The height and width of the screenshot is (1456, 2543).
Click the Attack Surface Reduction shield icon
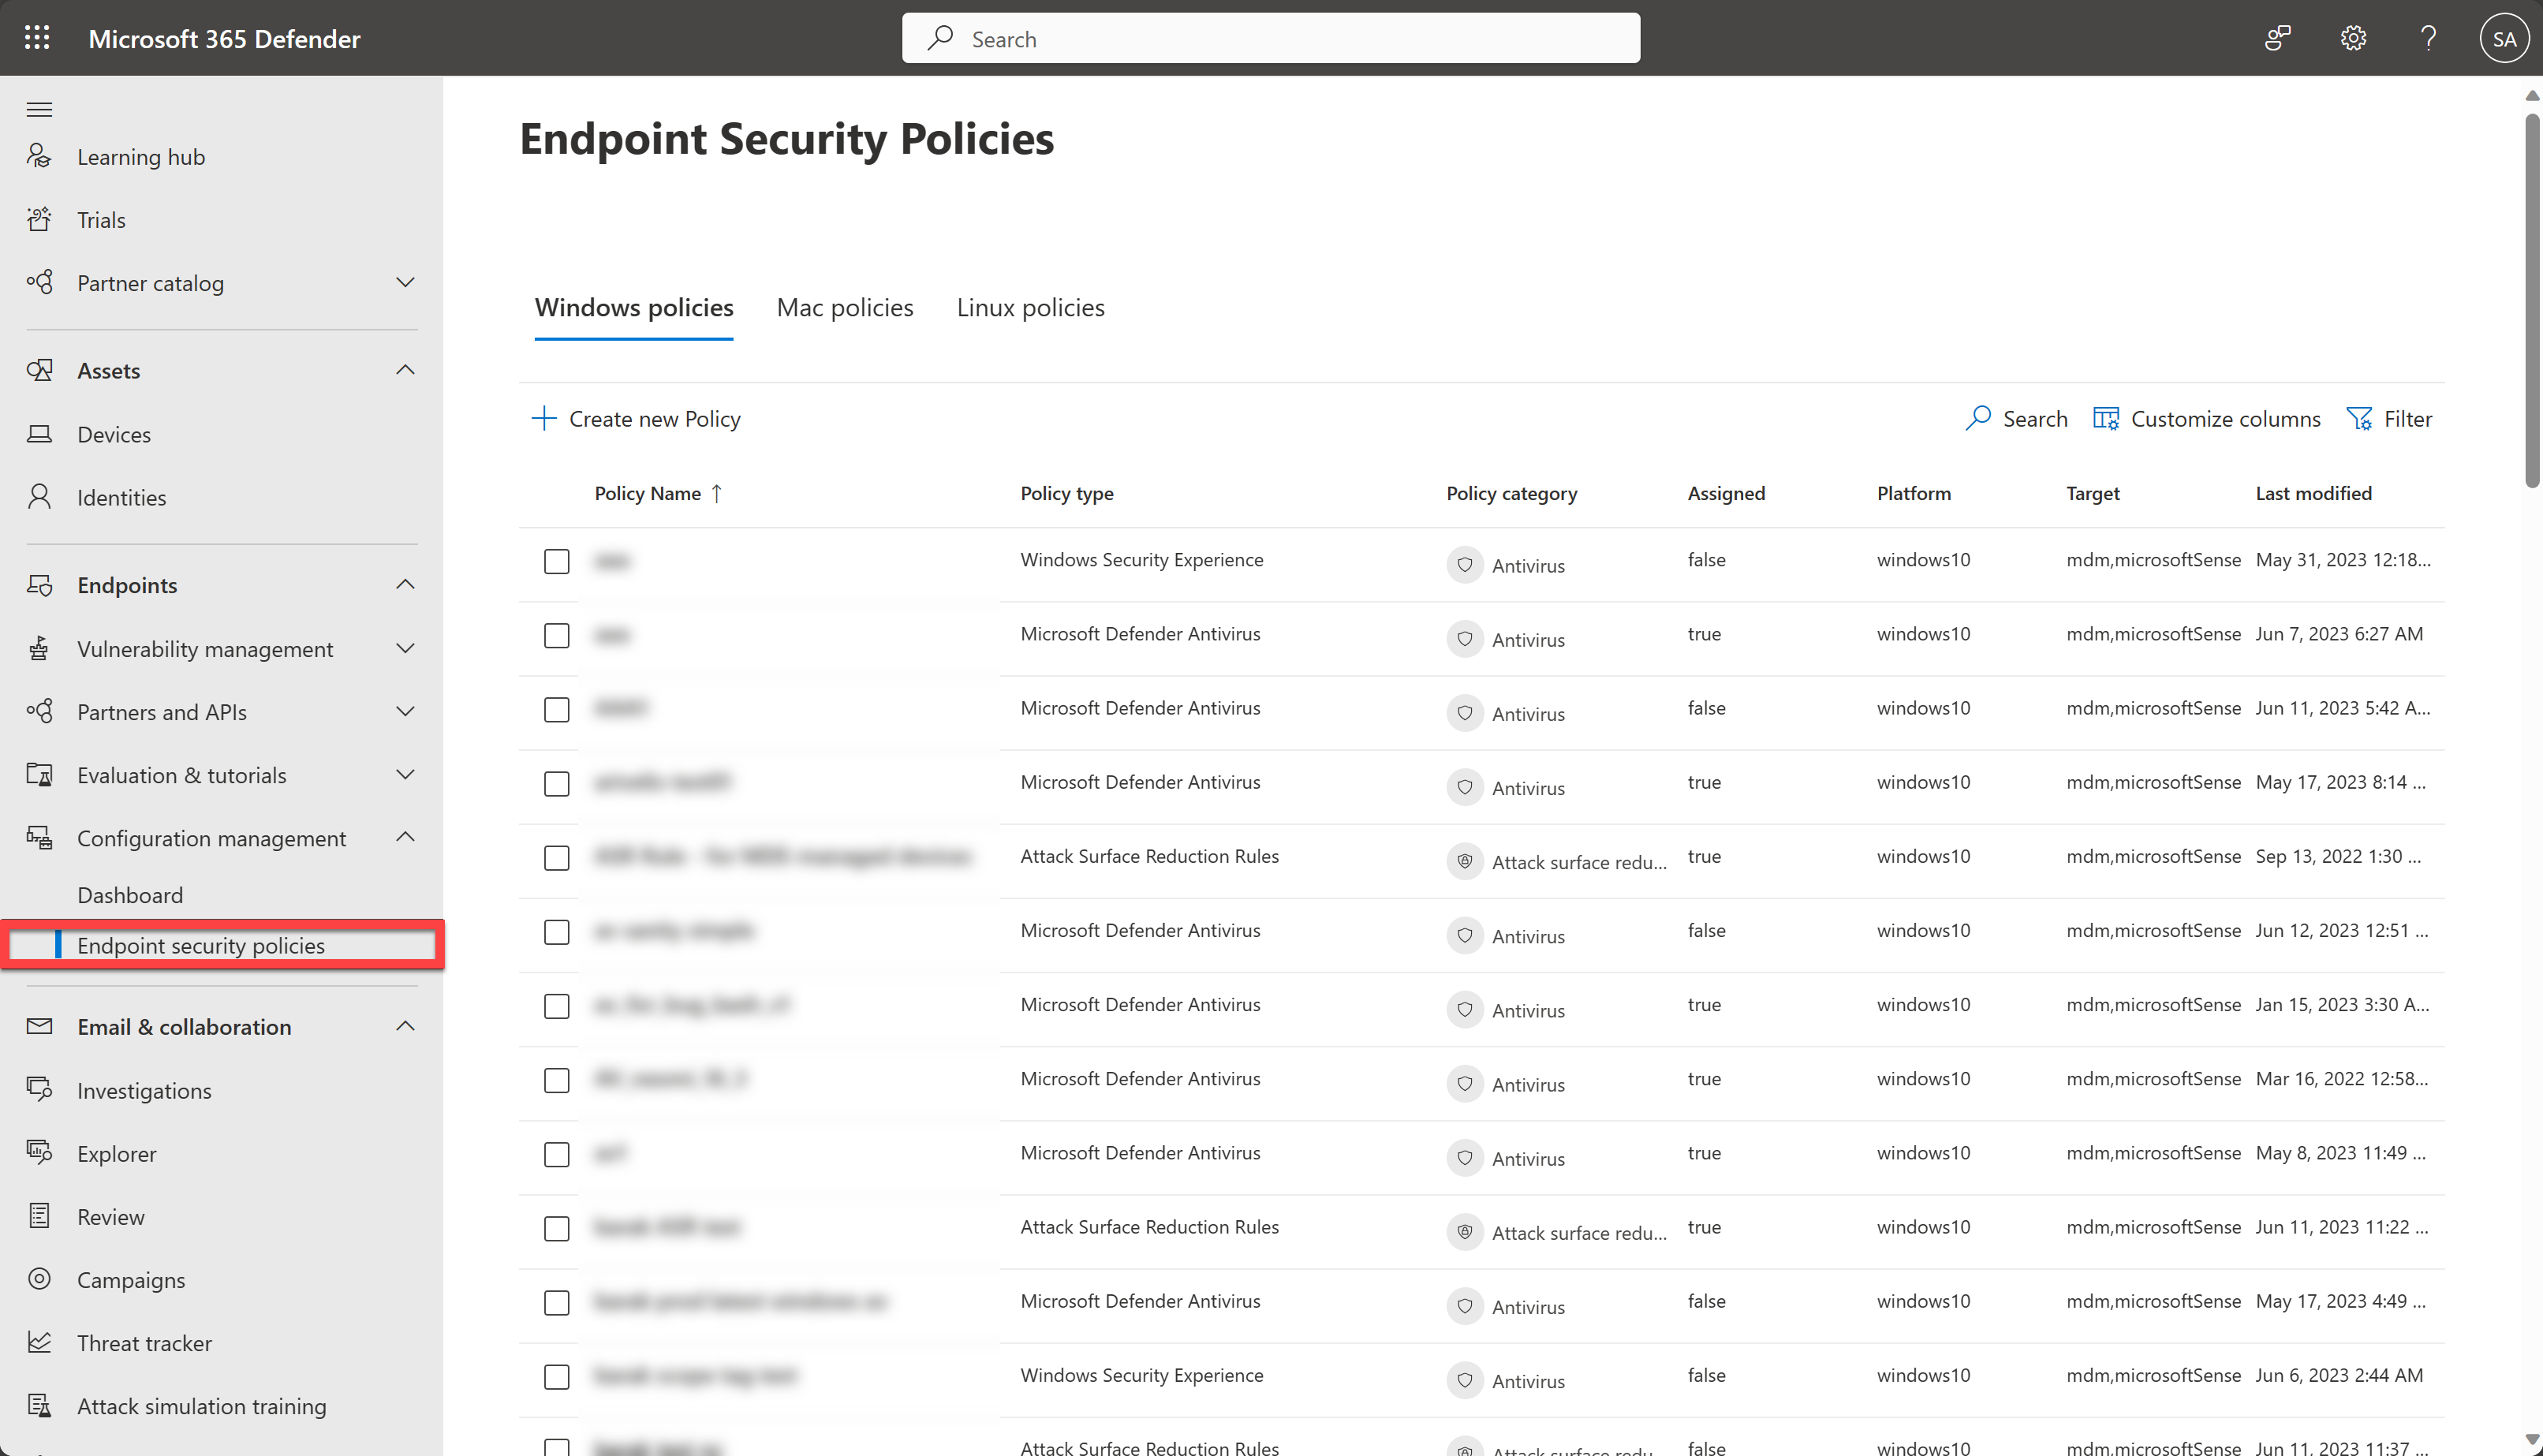tap(1466, 861)
